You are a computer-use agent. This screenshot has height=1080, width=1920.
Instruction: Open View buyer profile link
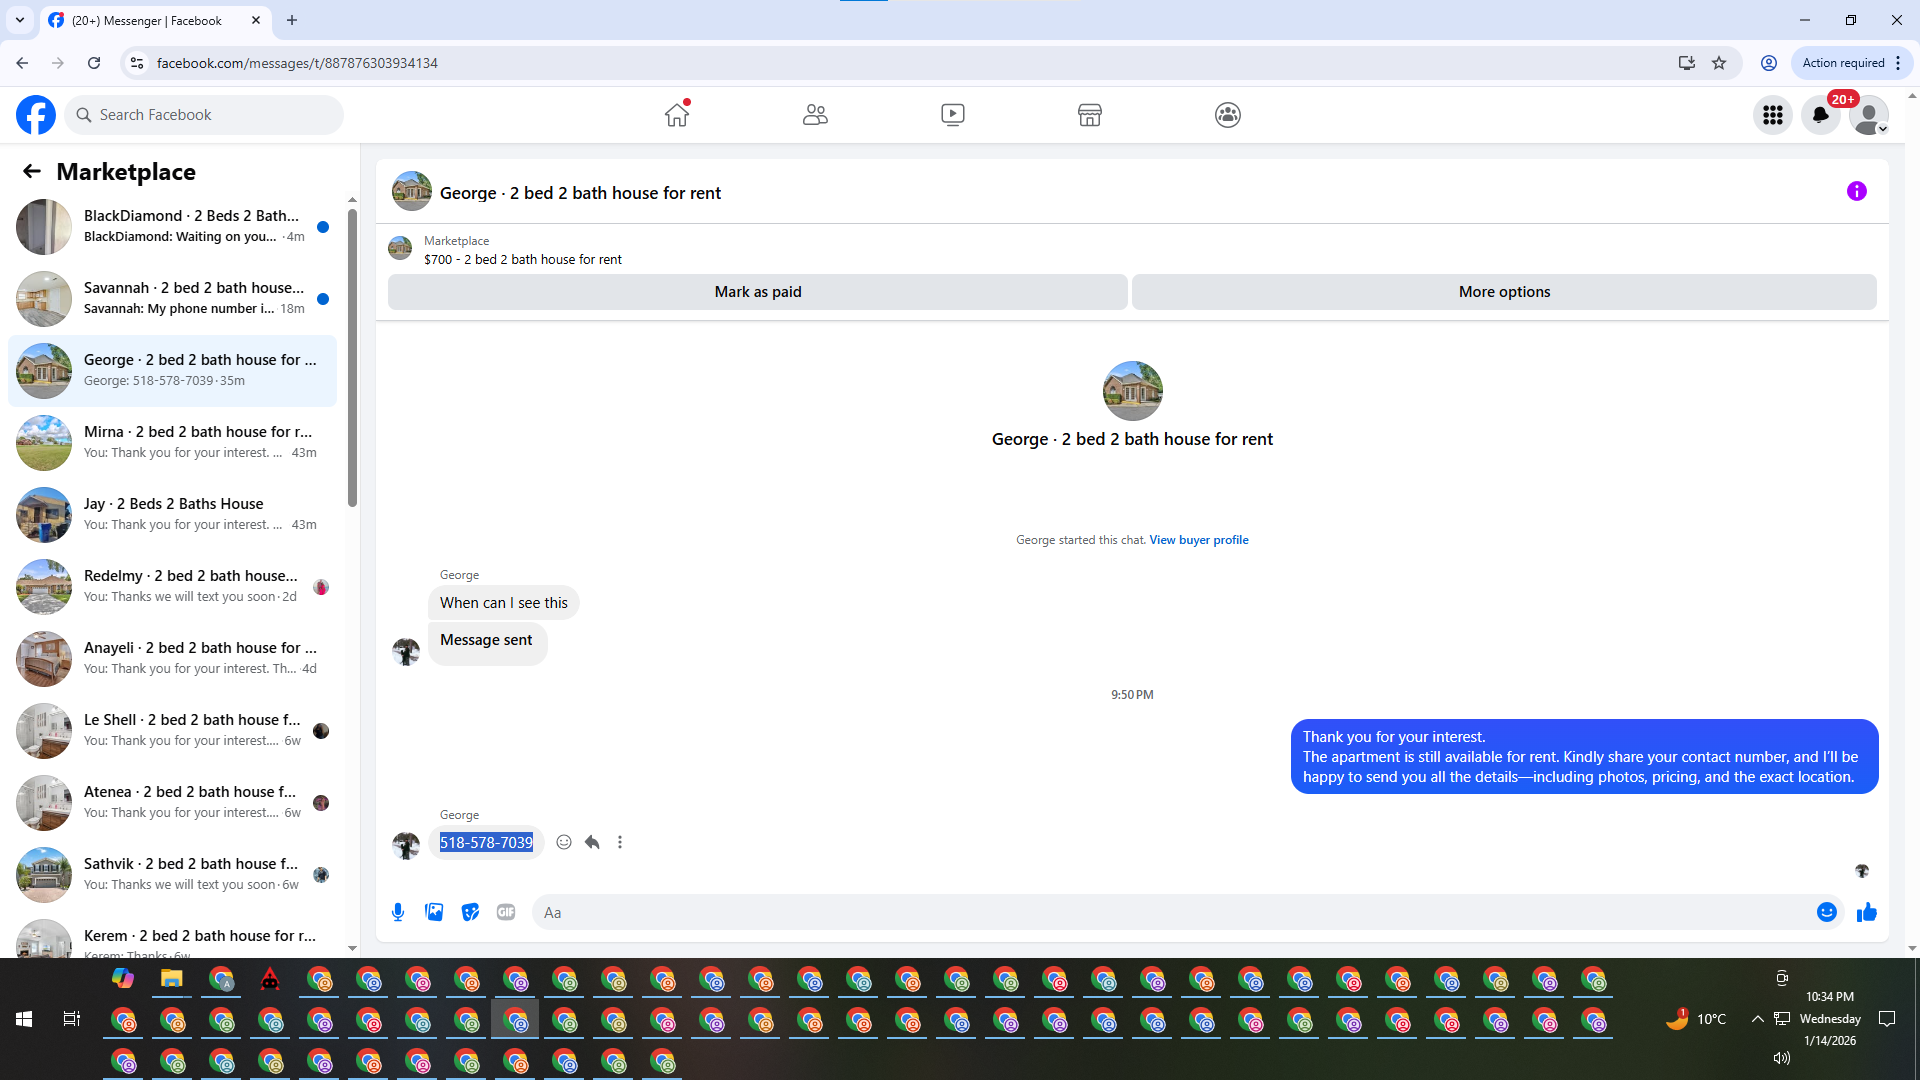coord(1198,540)
